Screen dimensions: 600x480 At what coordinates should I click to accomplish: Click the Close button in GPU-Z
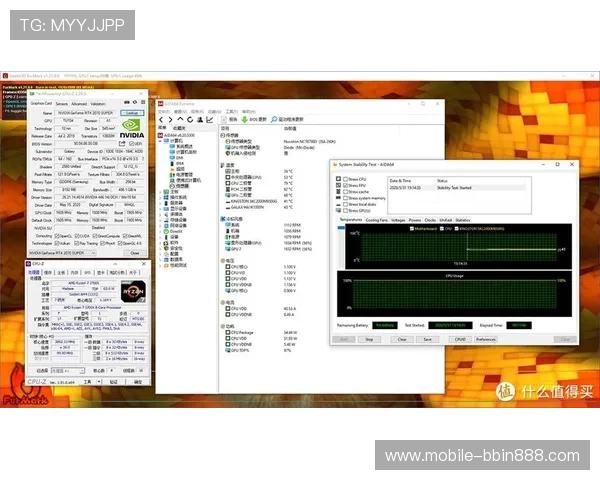135,253
